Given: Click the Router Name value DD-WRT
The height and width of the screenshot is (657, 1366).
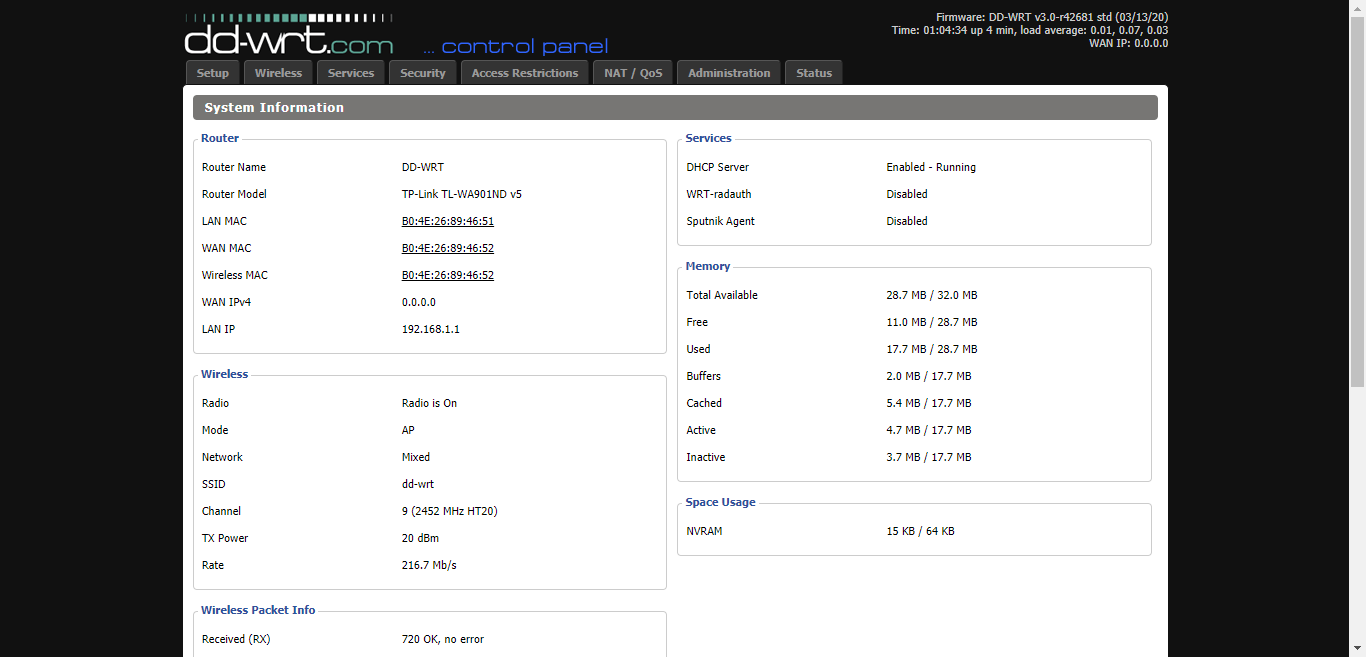Looking at the screenshot, I should tap(423, 167).
